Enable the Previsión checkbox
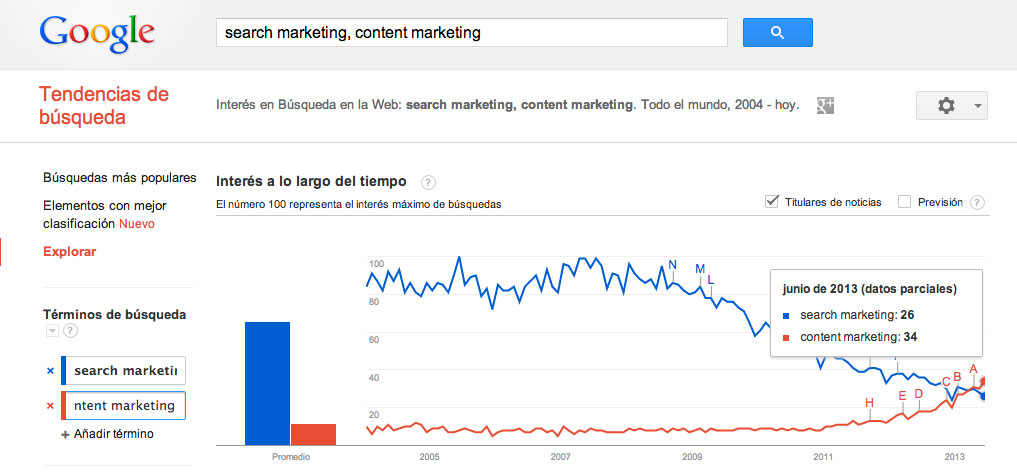The height and width of the screenshot is (473, 1017). tap(905, 202)
